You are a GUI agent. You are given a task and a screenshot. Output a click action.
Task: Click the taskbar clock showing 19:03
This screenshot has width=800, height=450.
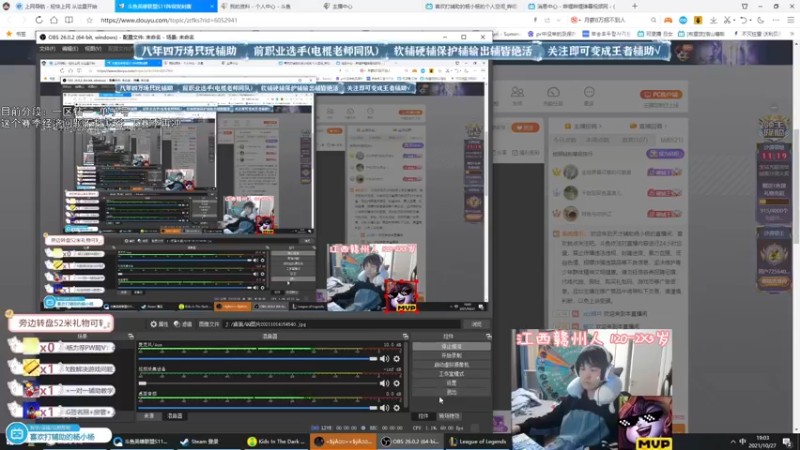(762, 441)
